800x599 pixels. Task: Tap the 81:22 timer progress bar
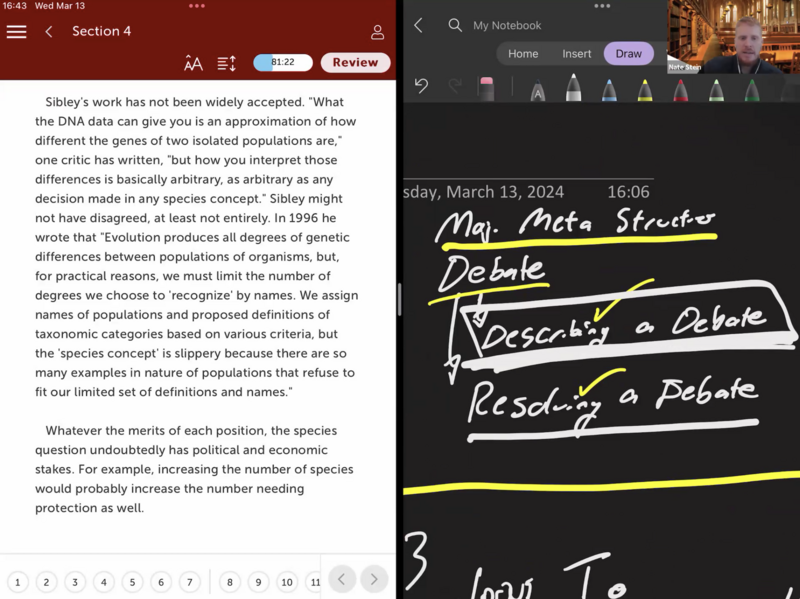[283, 62]
